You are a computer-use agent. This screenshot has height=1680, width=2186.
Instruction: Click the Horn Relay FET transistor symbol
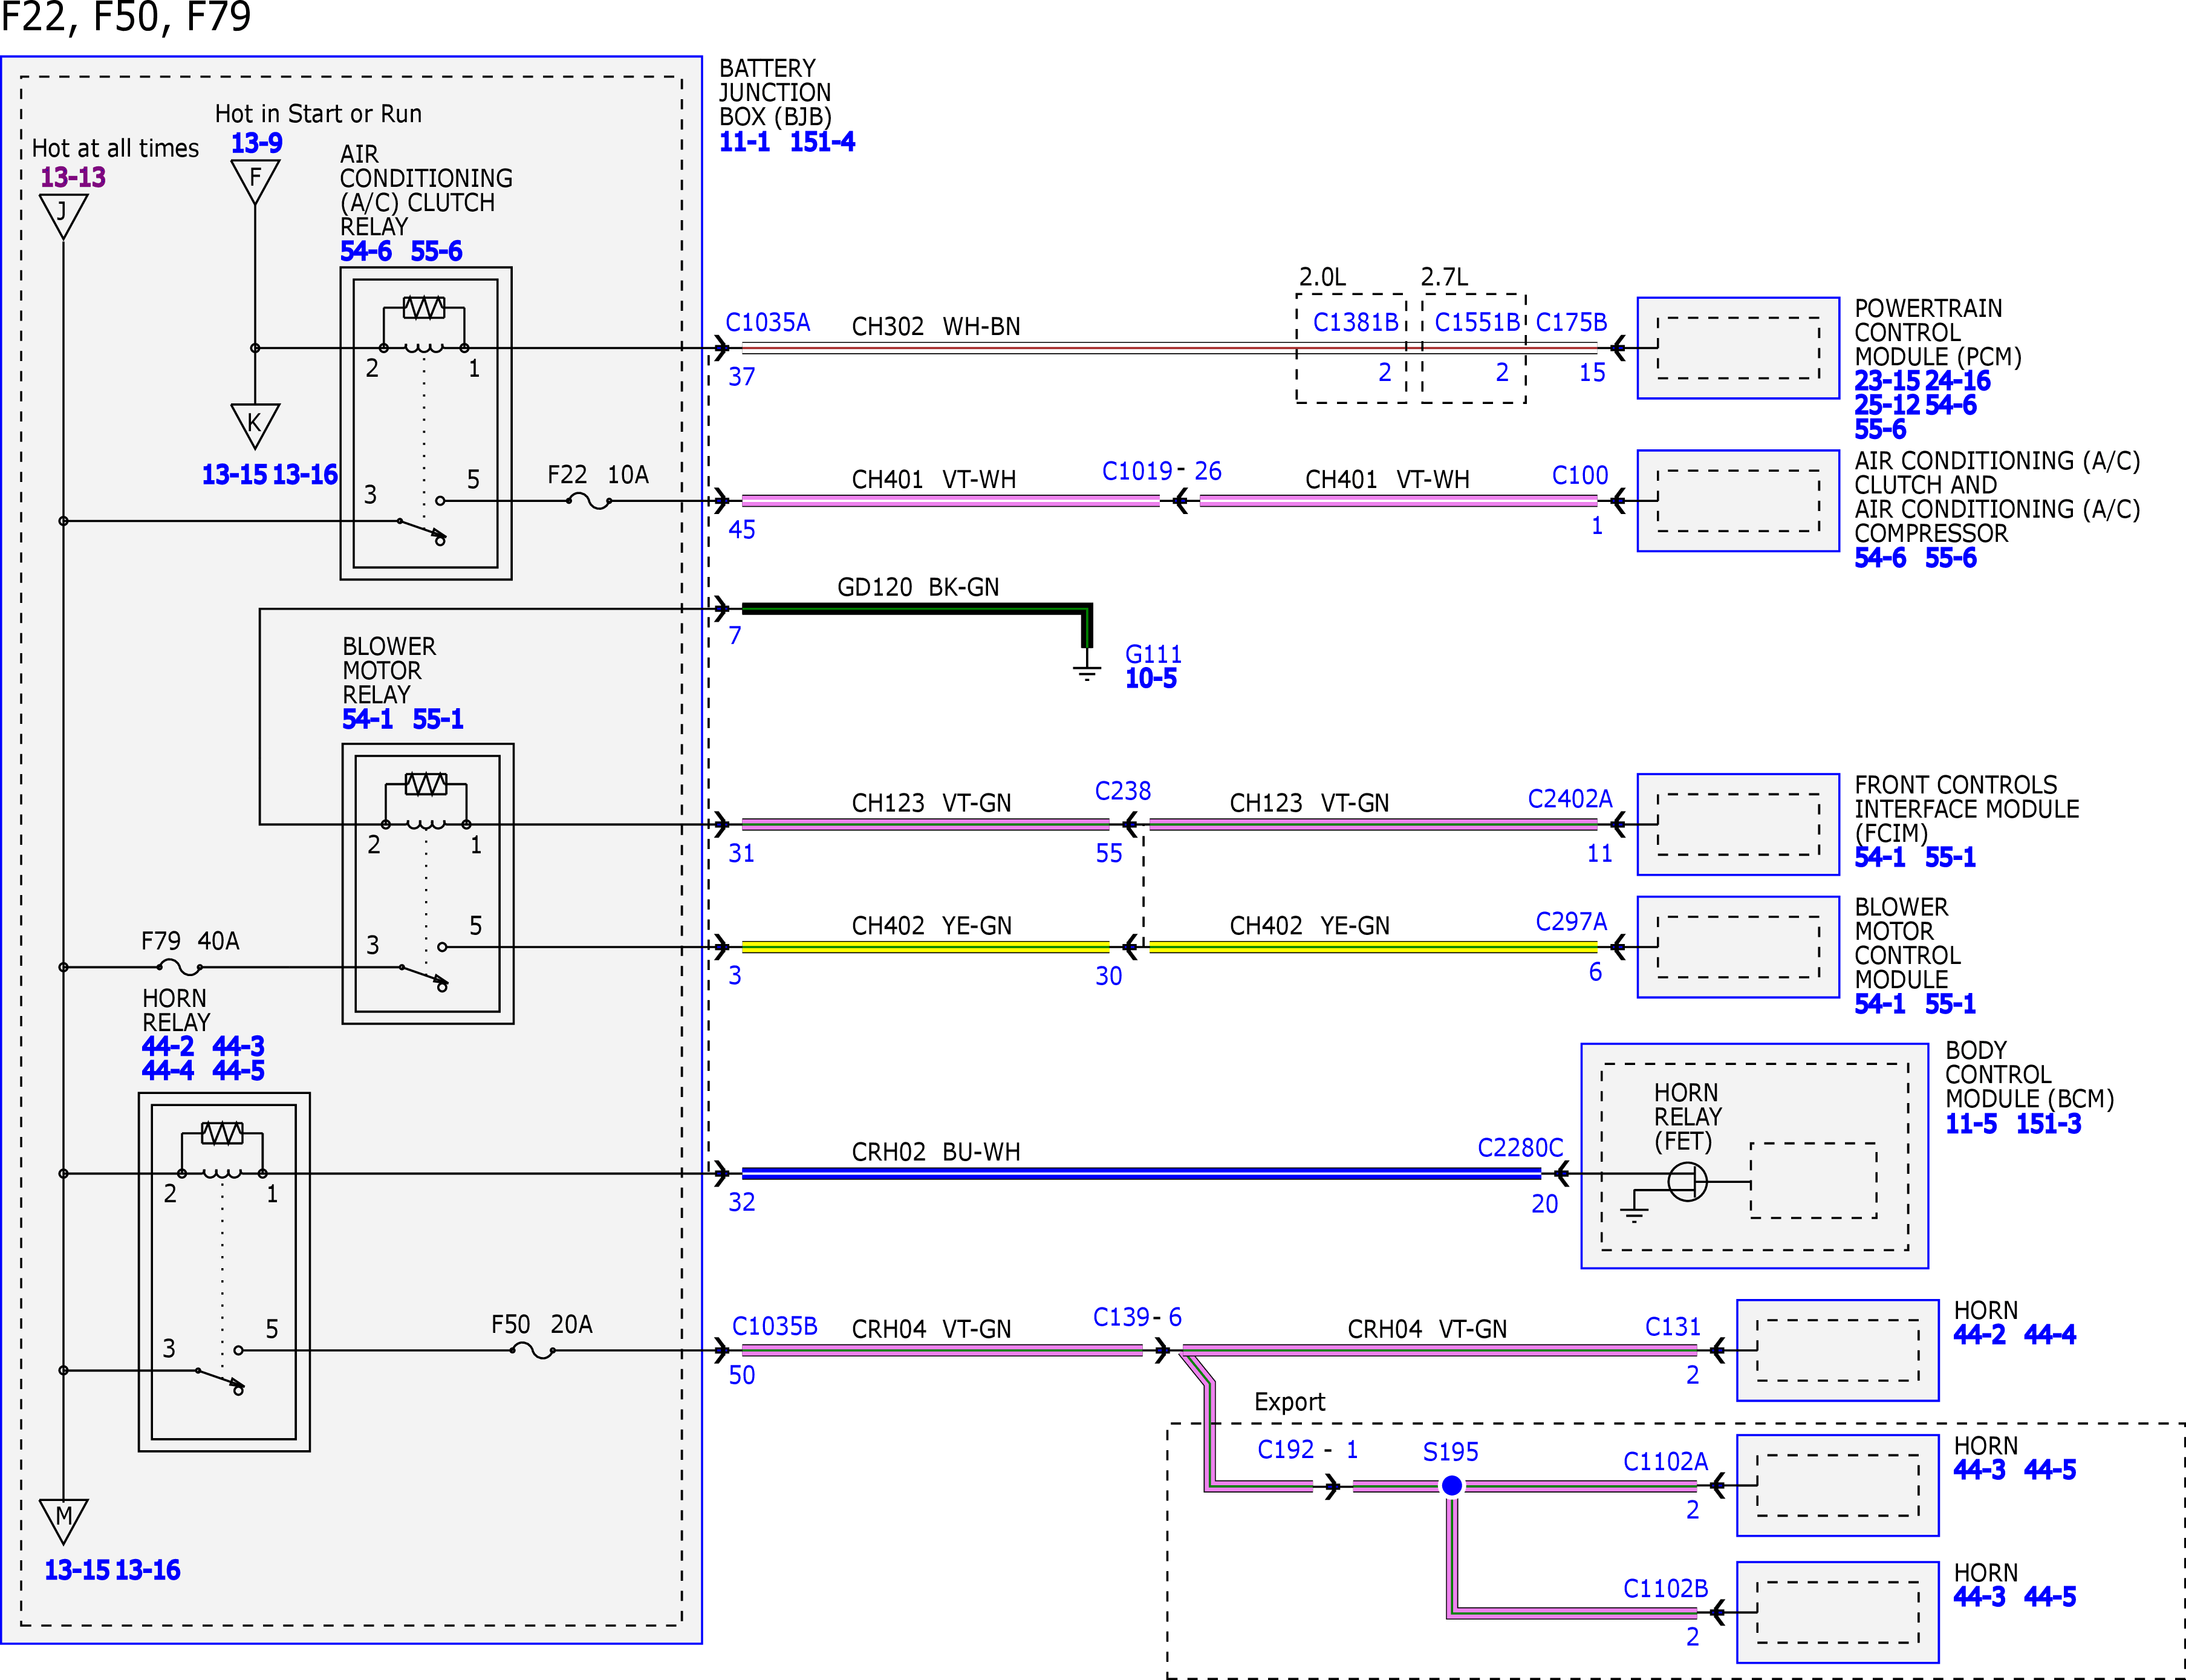[x=1687, y=1182]
